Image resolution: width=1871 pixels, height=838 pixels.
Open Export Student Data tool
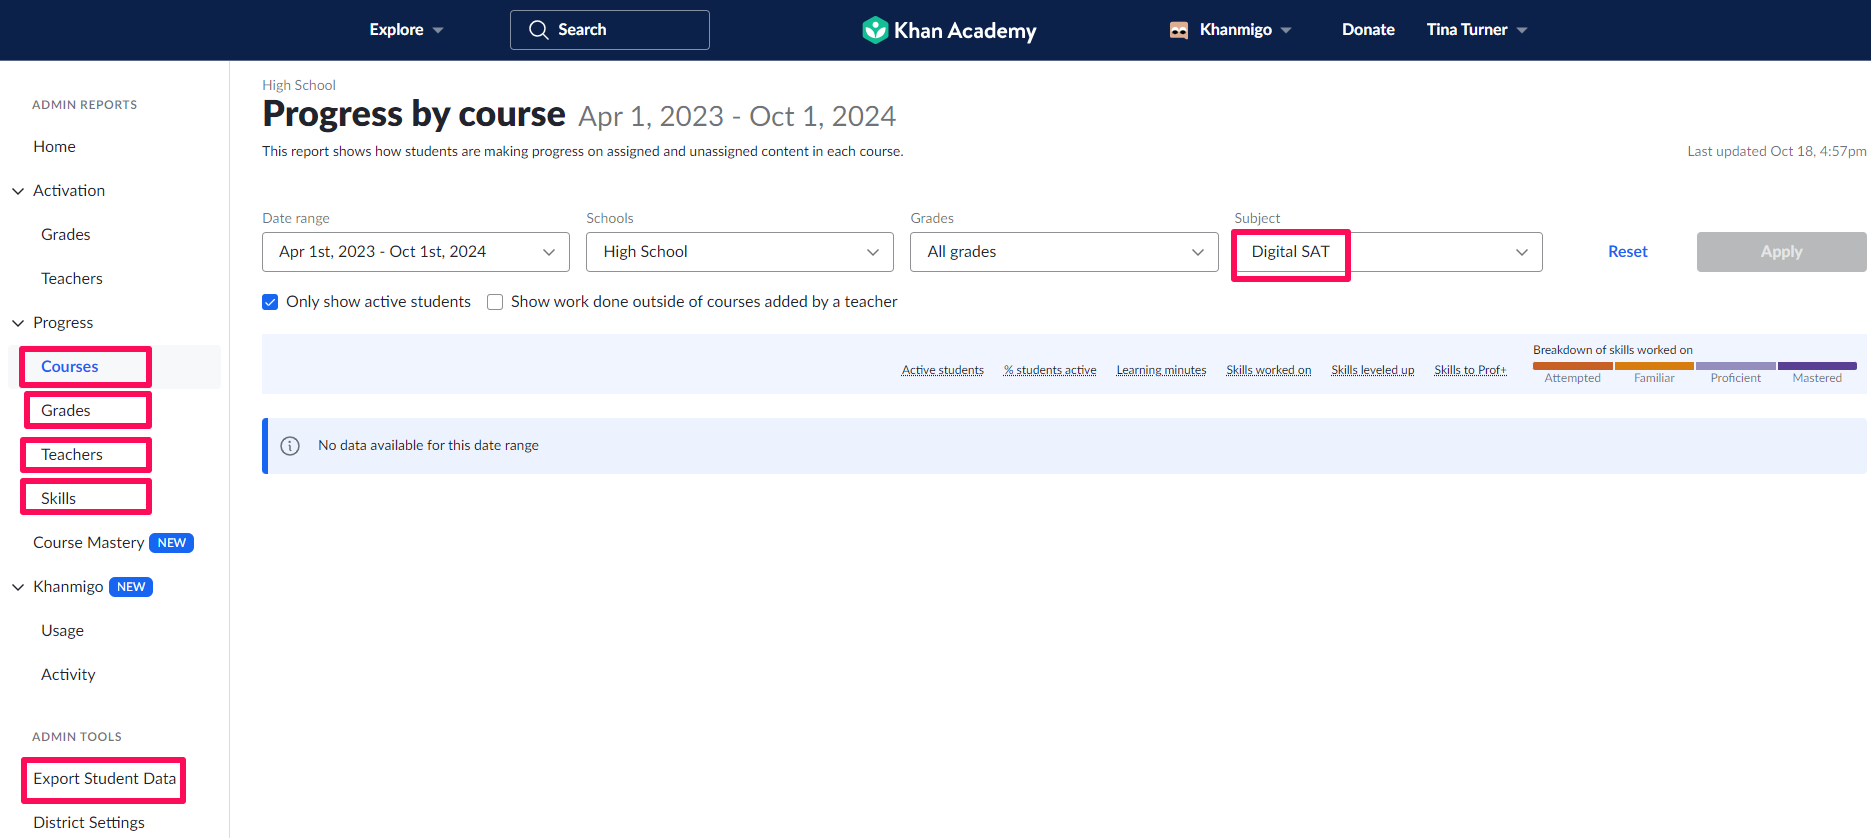point(104,779)
